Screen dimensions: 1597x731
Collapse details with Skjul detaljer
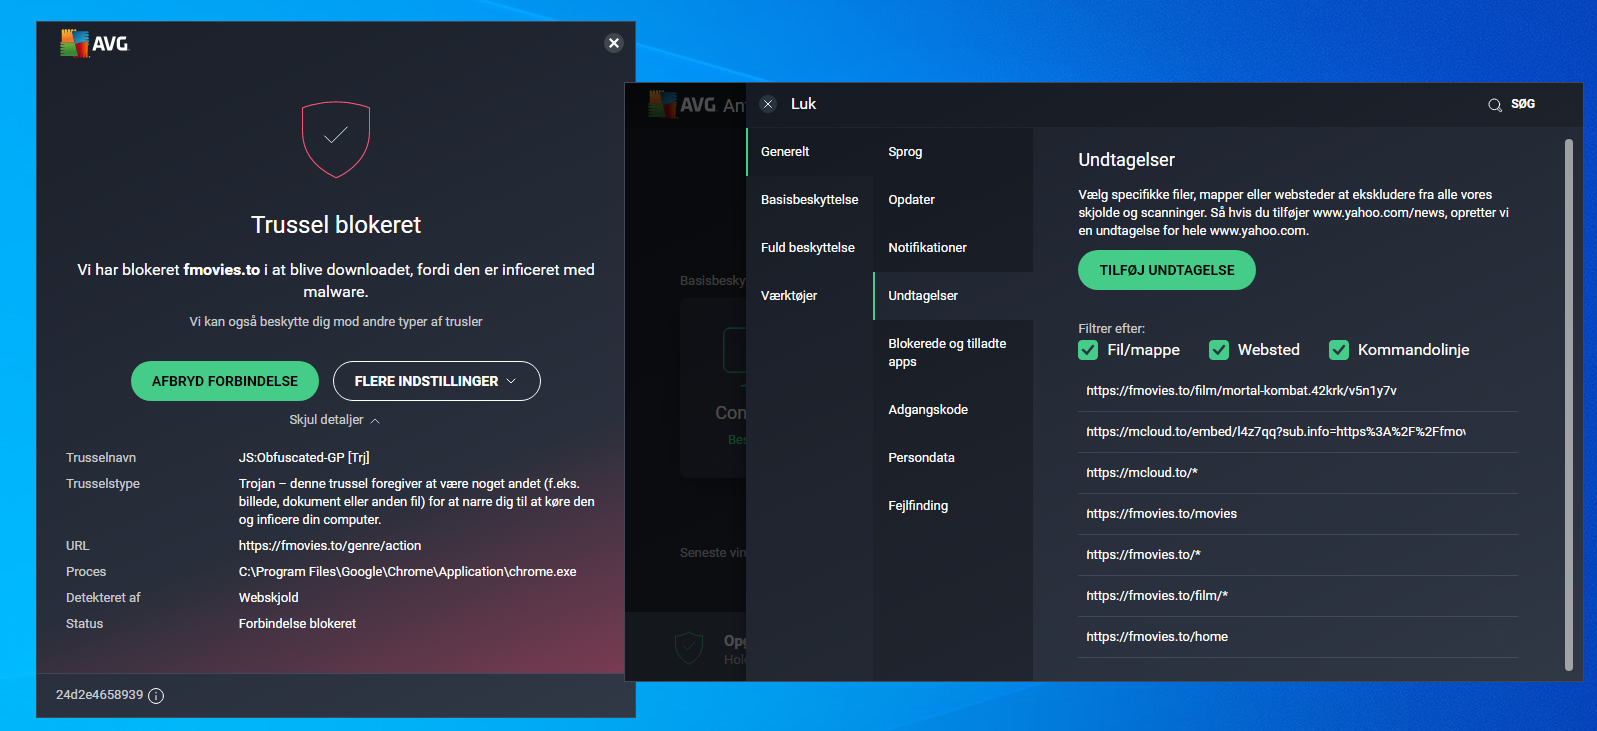click(x=335, y=420)
